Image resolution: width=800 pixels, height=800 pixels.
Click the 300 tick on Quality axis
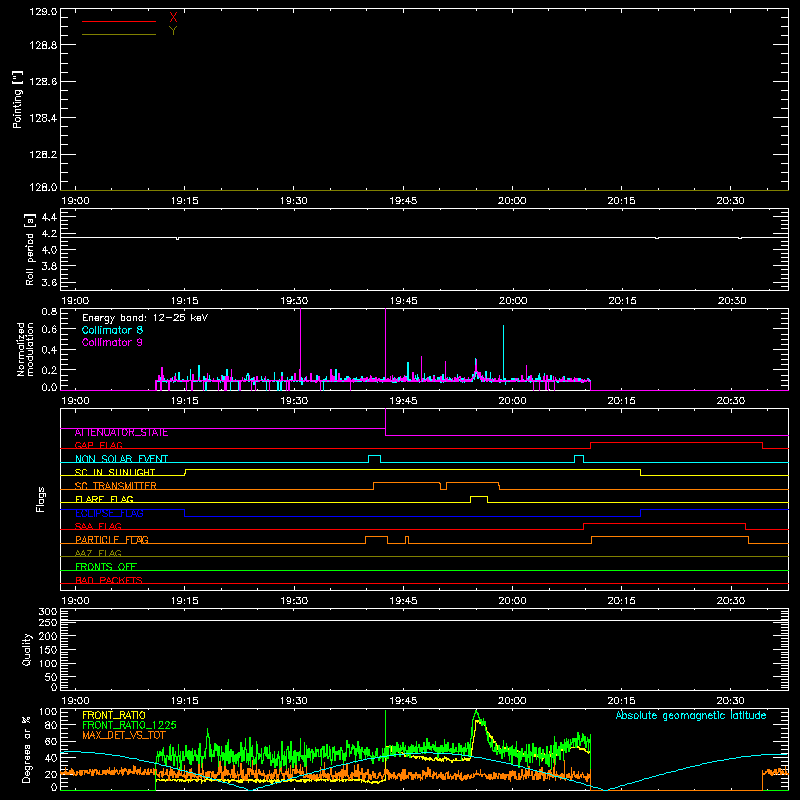(x=48, y=612)
